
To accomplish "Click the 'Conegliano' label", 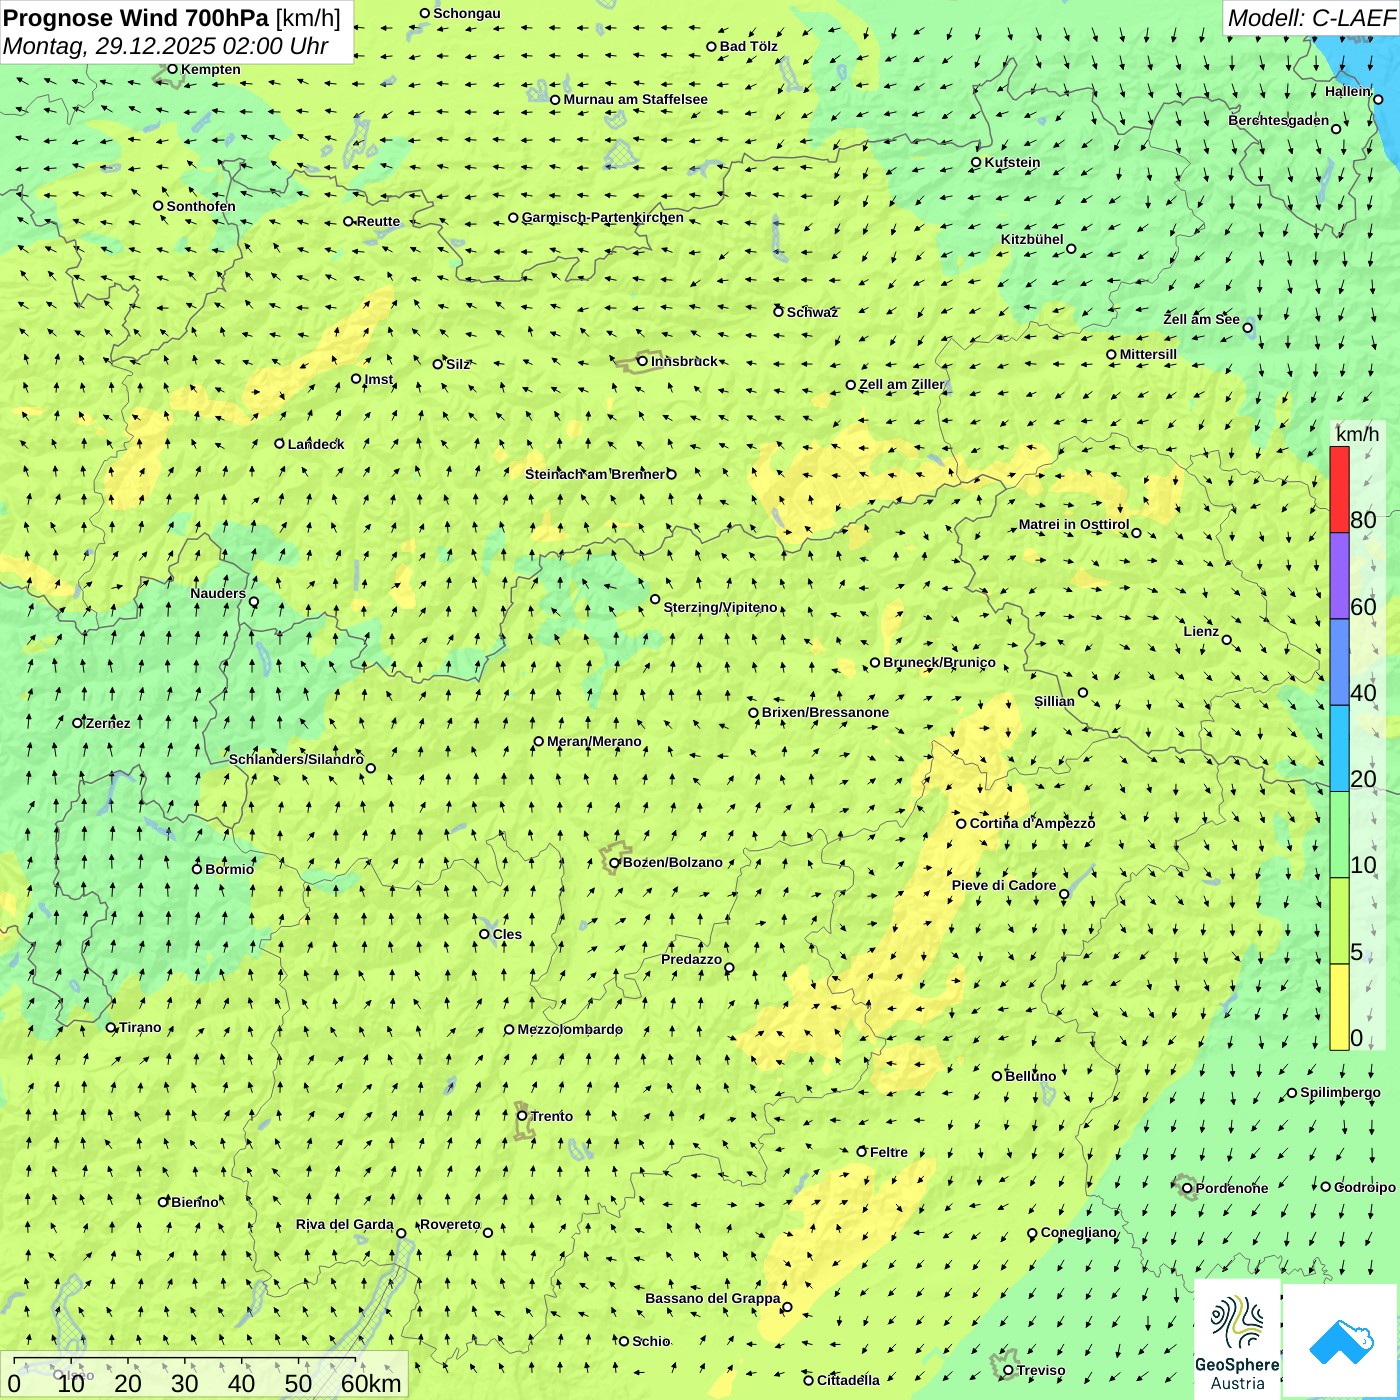I will tap(1079, 1232).
